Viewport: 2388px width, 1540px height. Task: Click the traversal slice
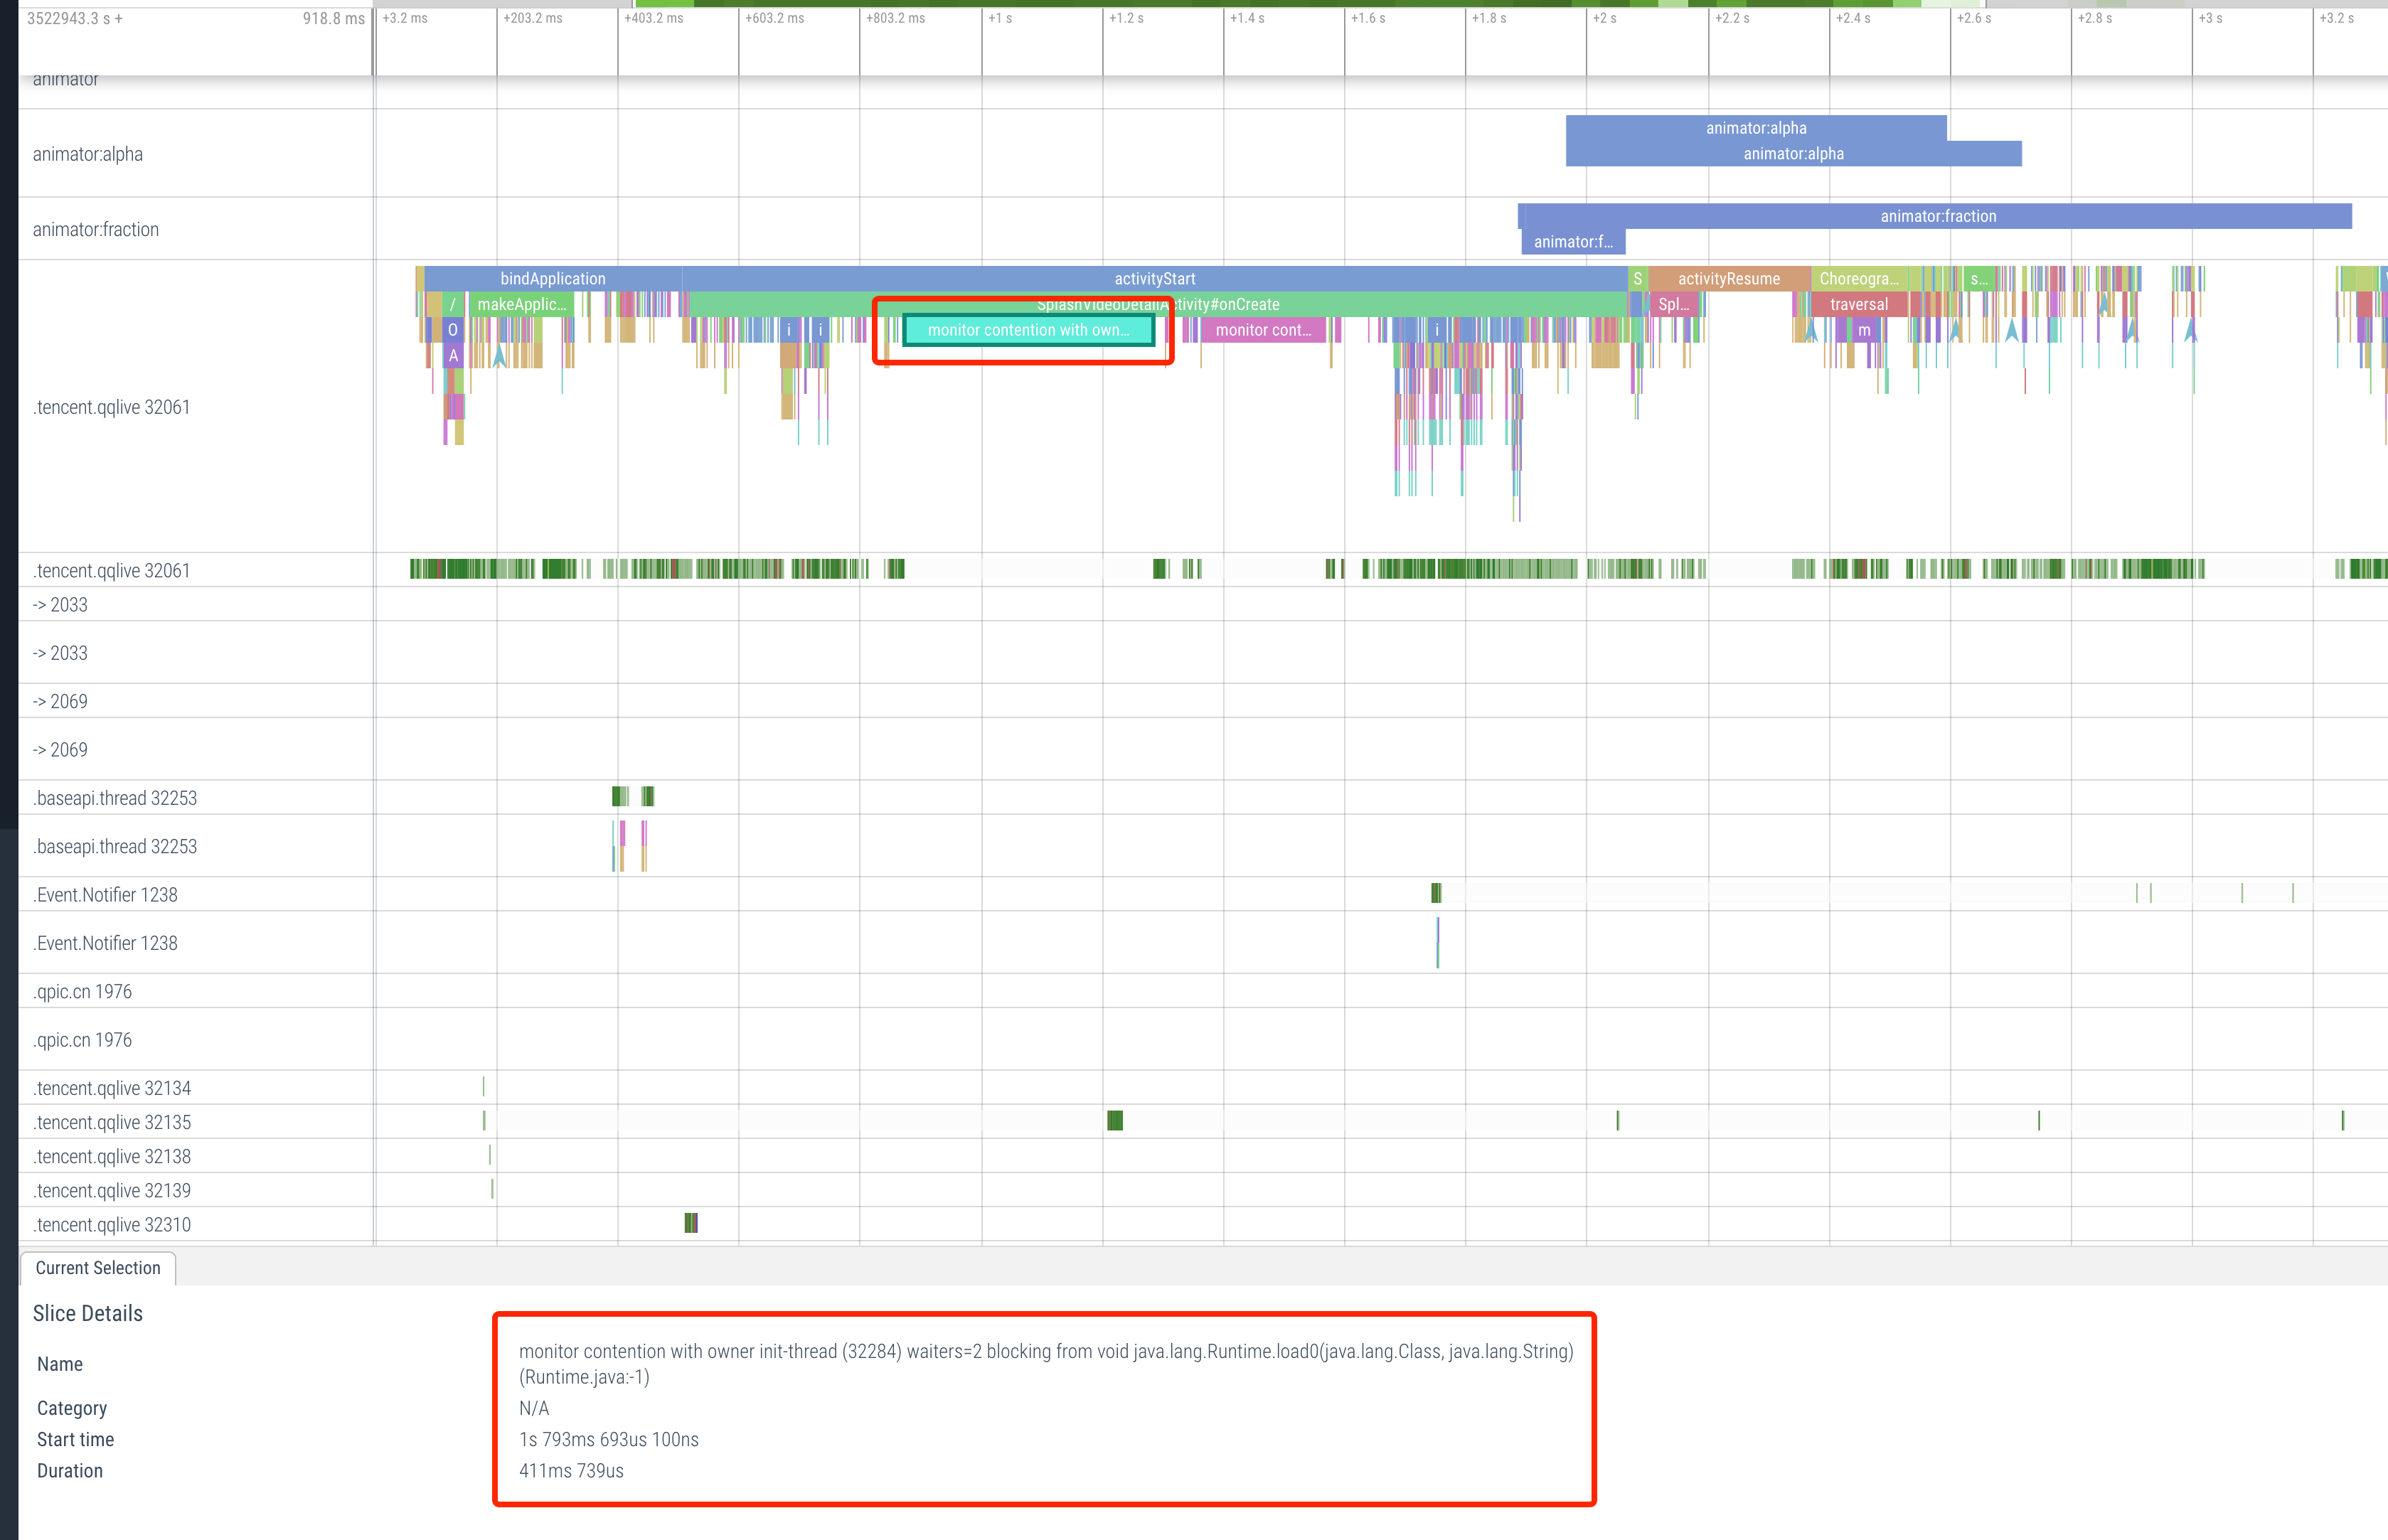coord(1857,304)
